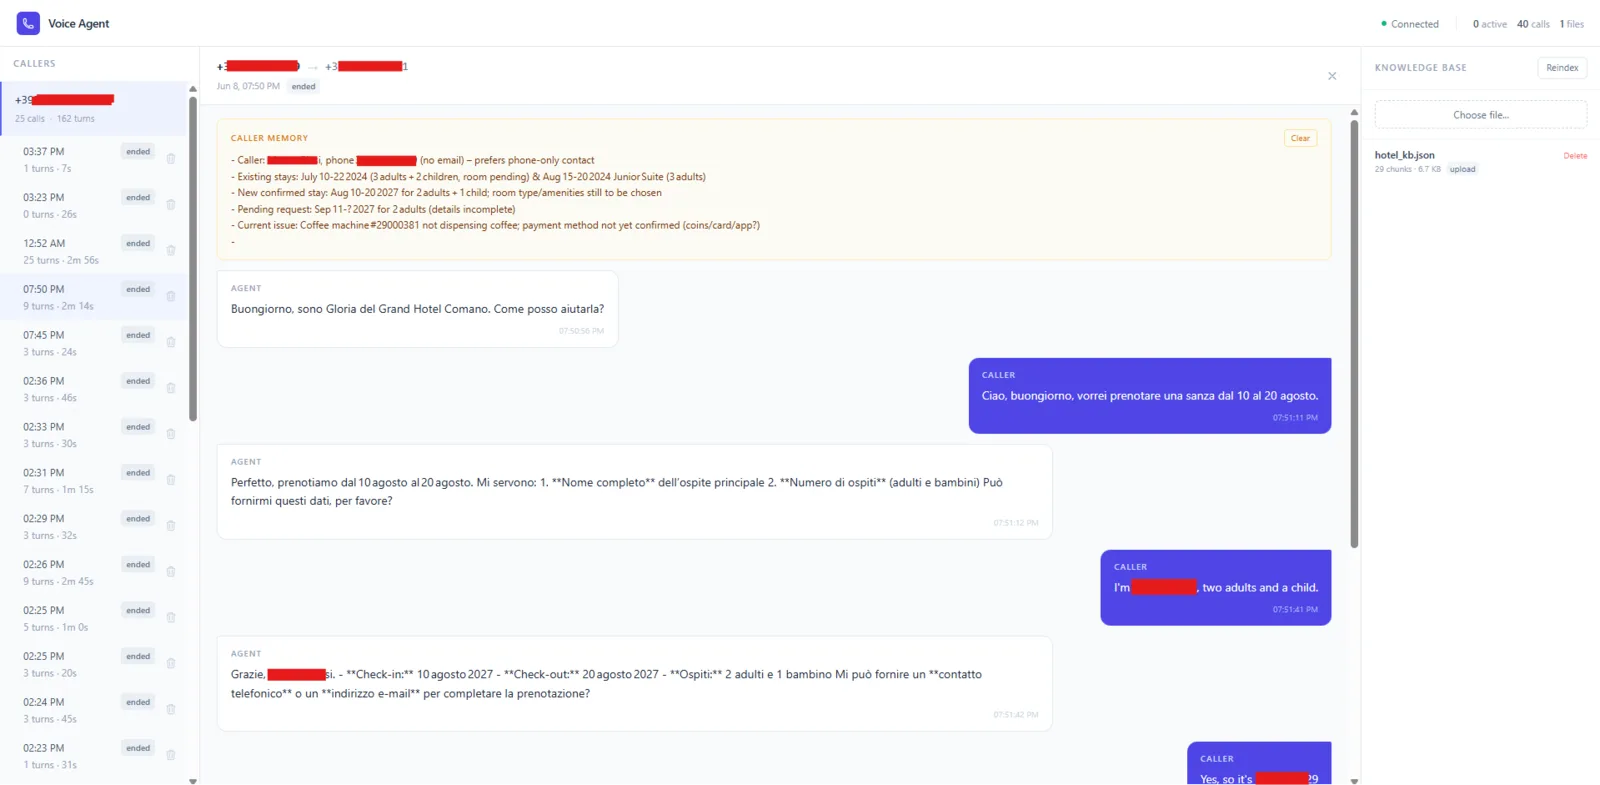The width and height of the screenshot is (1600, 785).
Task: Click the green Connected status indicator
Action: click(1410, 24)
